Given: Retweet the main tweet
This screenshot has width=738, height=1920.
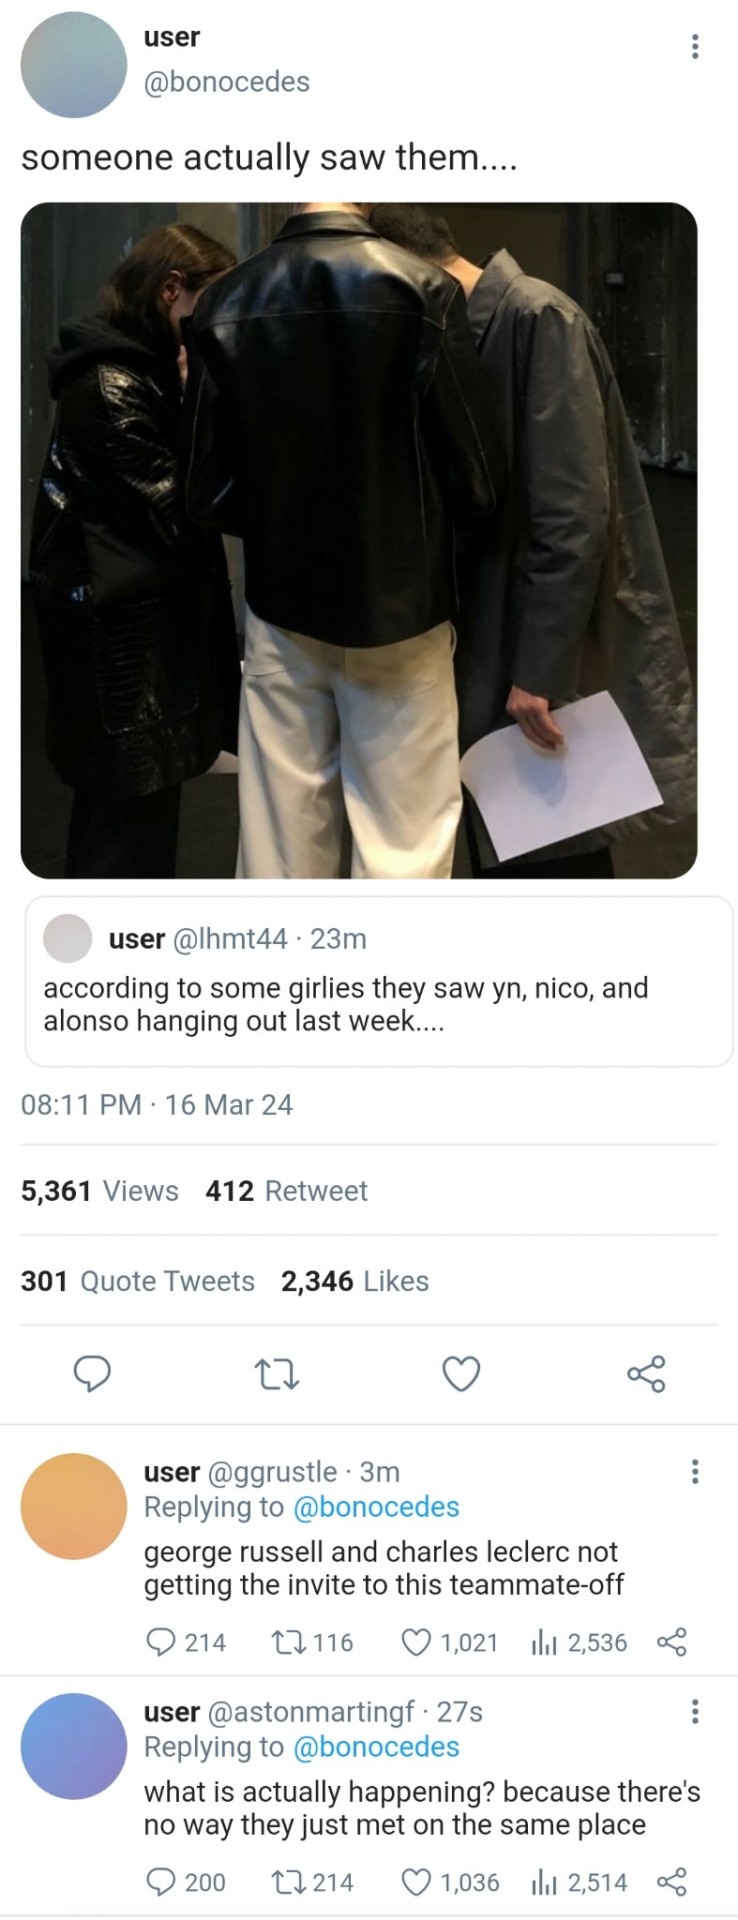Looking at the screenshot, I should 277,1374.
